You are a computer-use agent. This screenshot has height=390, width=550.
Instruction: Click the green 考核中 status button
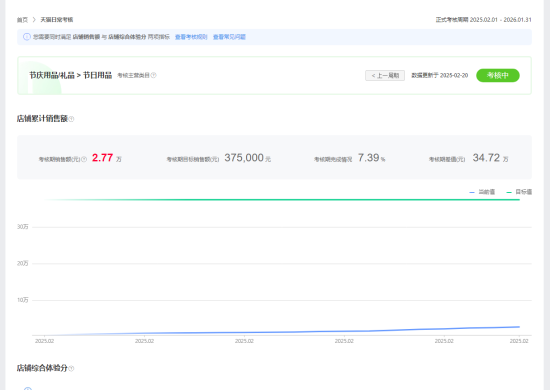click(497, 75)
